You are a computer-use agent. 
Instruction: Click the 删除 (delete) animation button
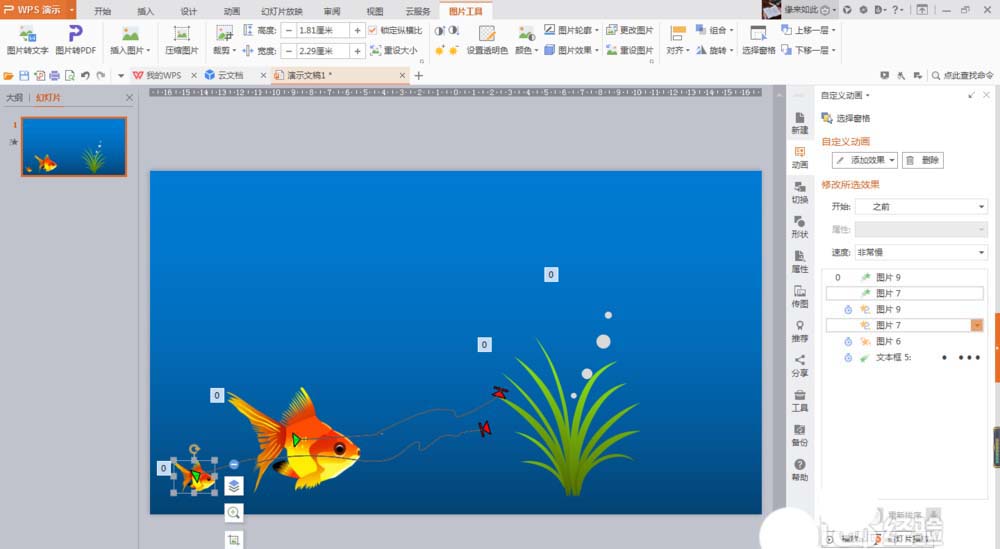tap(922, 160)
